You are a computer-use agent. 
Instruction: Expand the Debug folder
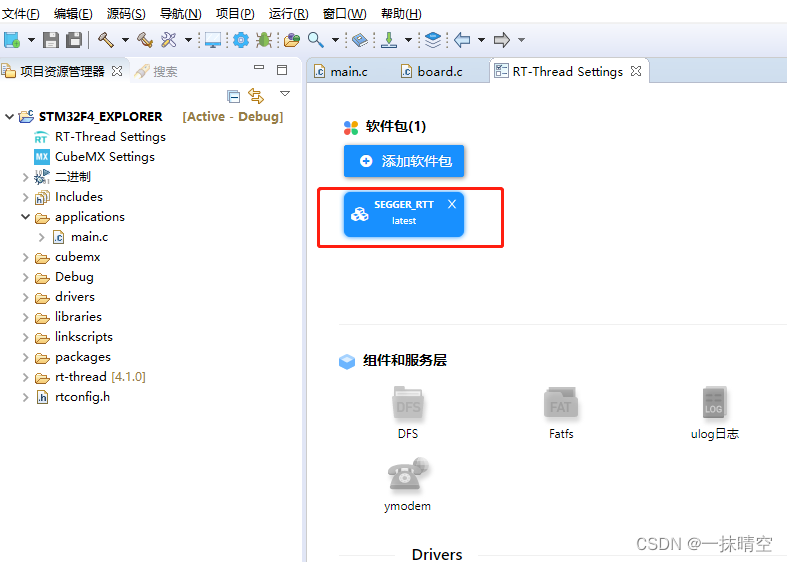coord(25,277)
